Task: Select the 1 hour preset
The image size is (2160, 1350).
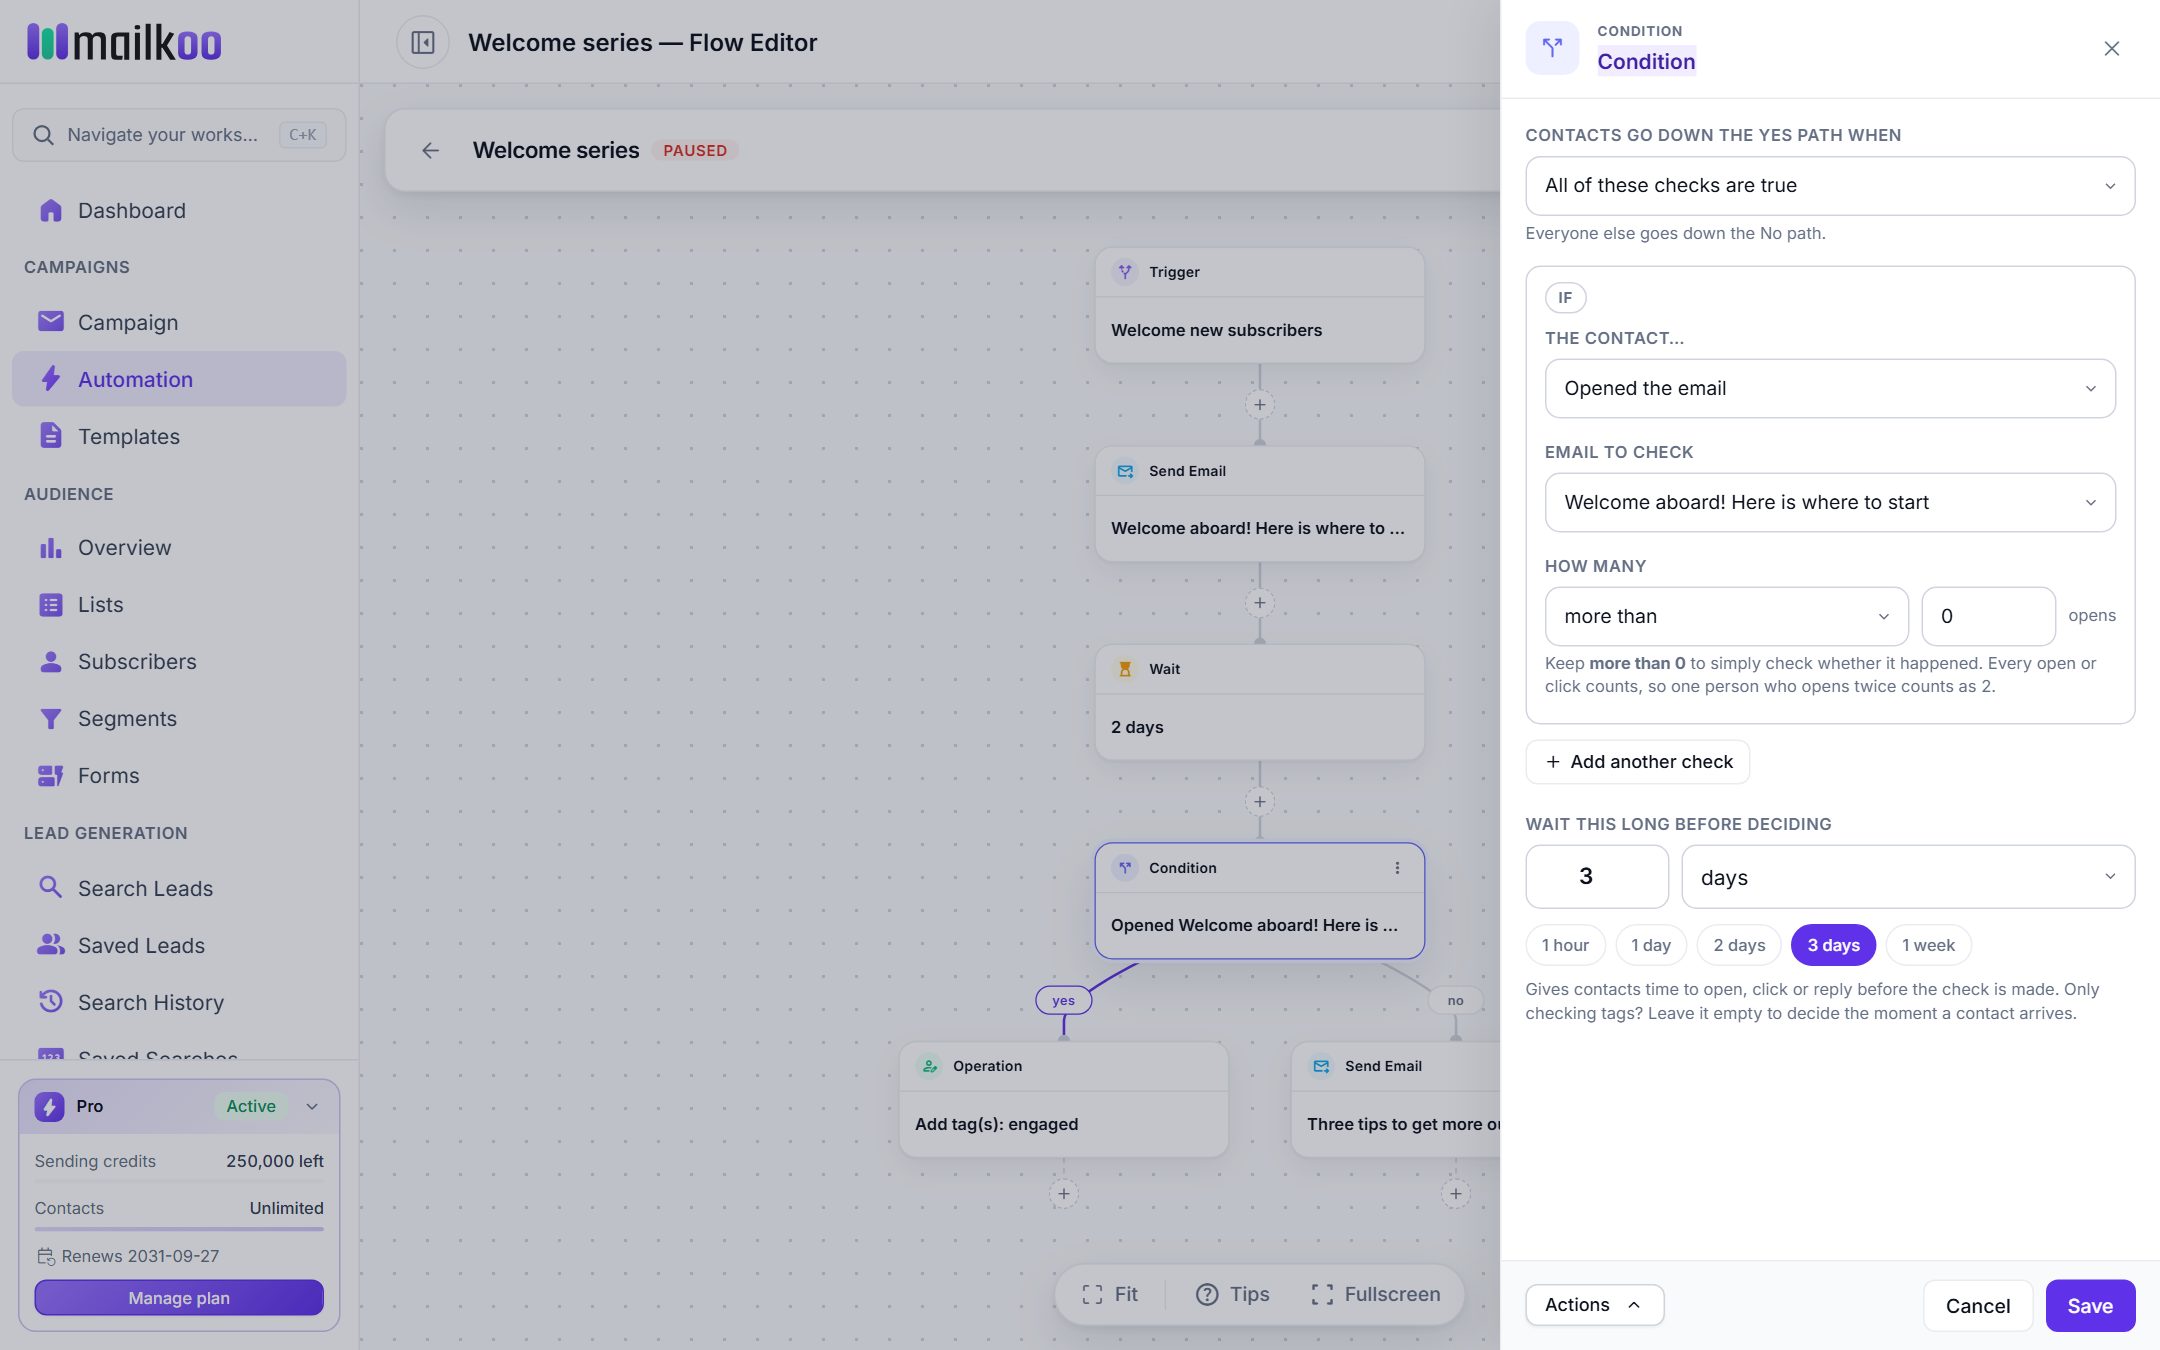Action: (x=1565, y=946)
